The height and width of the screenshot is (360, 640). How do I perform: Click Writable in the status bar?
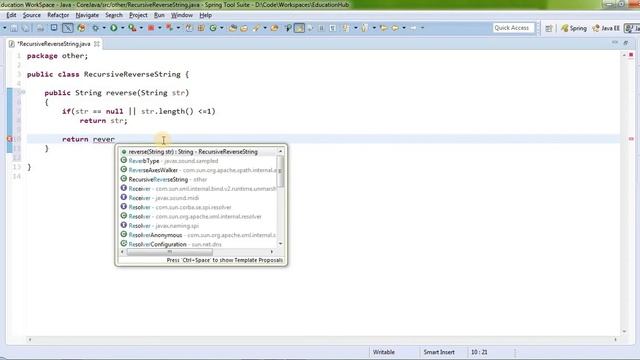tap(384, 352)
